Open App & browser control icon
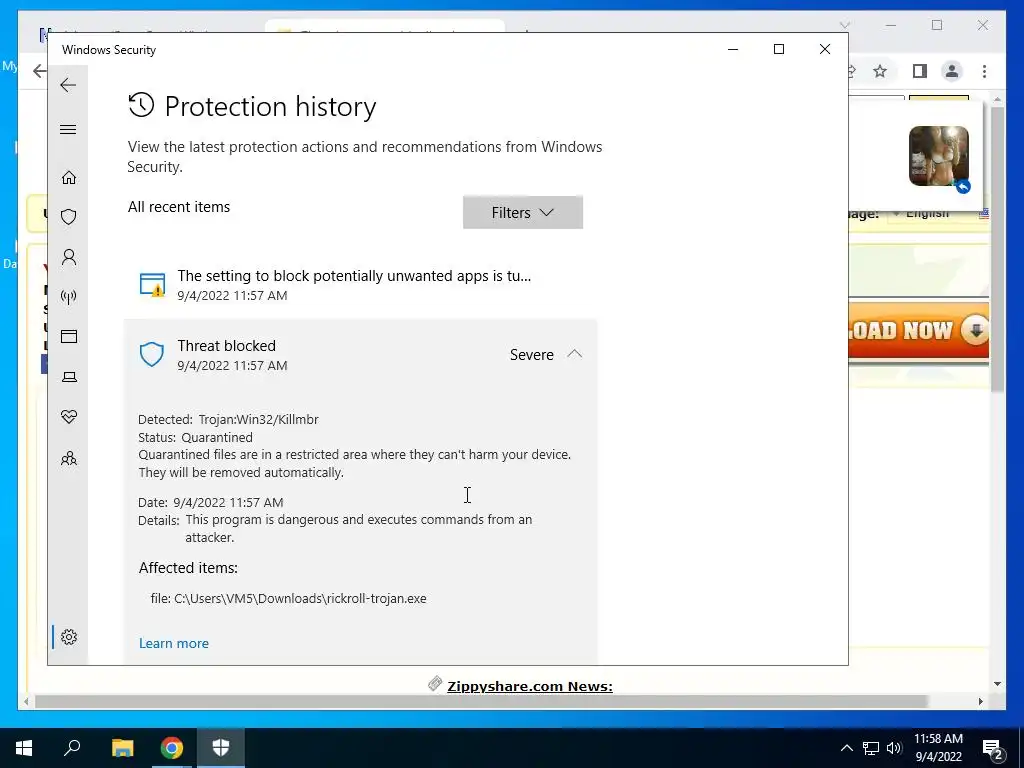1024x768 pixels. [69, 336]
